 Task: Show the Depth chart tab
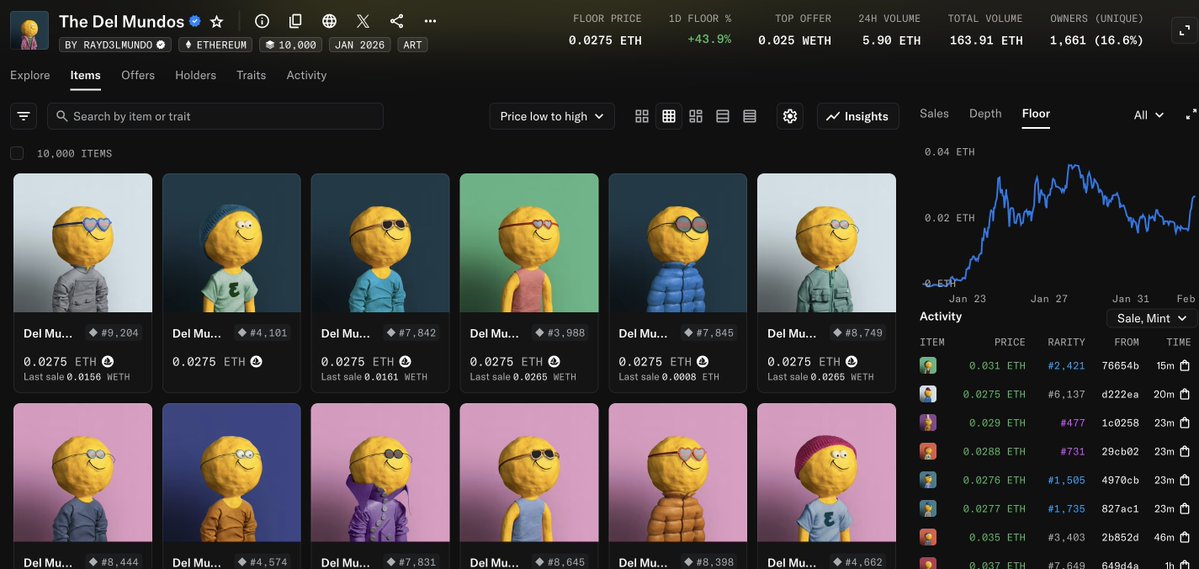pos(985,113)
